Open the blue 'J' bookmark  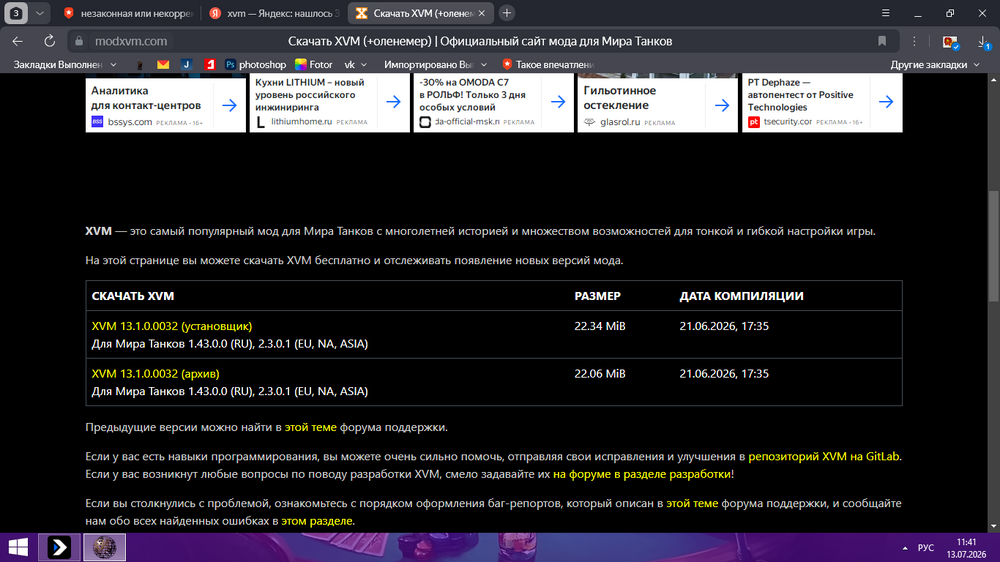click(x=186, y=64)
